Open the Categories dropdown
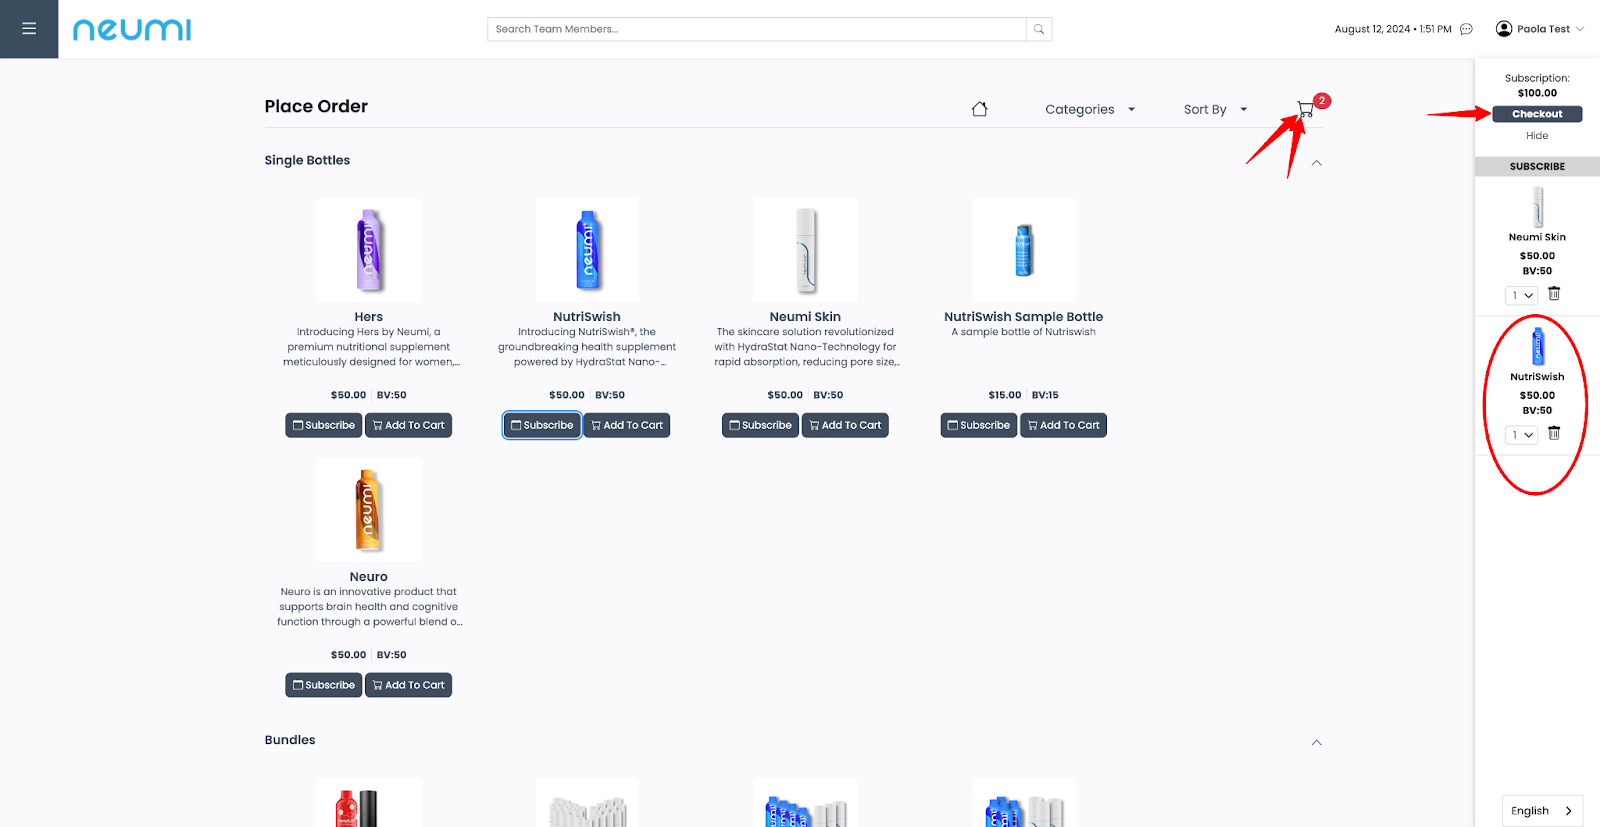 (x=1089, y=109)
